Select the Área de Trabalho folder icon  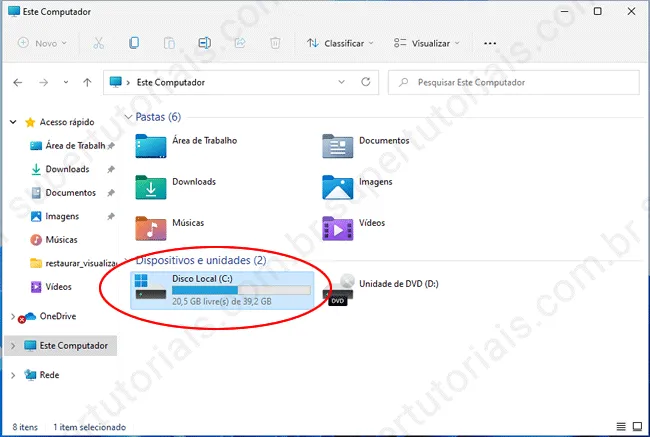coord(150,146)
